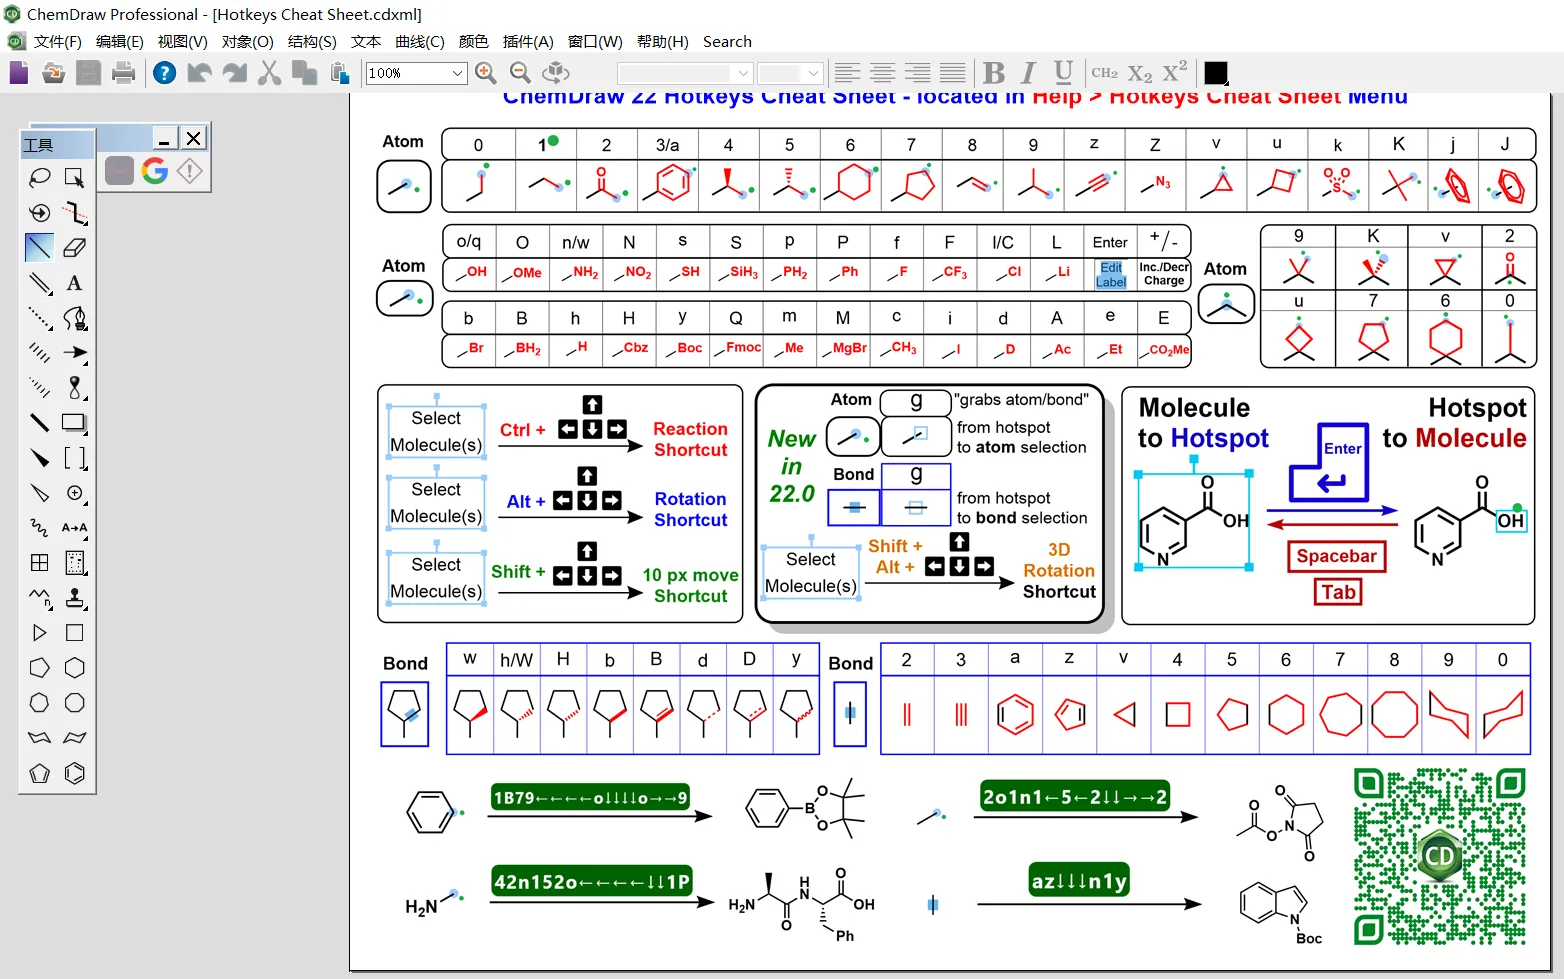Open Help with the blue question-mark icon
Viewport: 1564px width, 979px height.
[164, 72]
